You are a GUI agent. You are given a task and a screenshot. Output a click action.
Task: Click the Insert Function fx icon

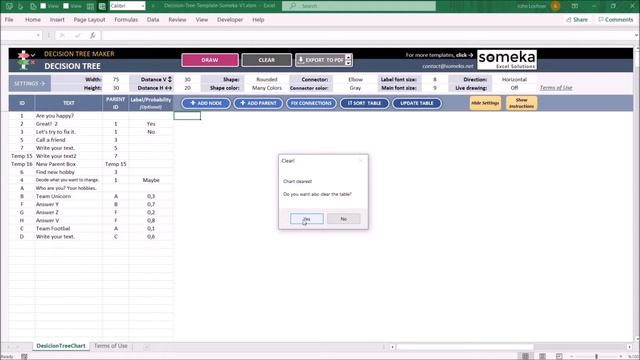coord(93,36)
